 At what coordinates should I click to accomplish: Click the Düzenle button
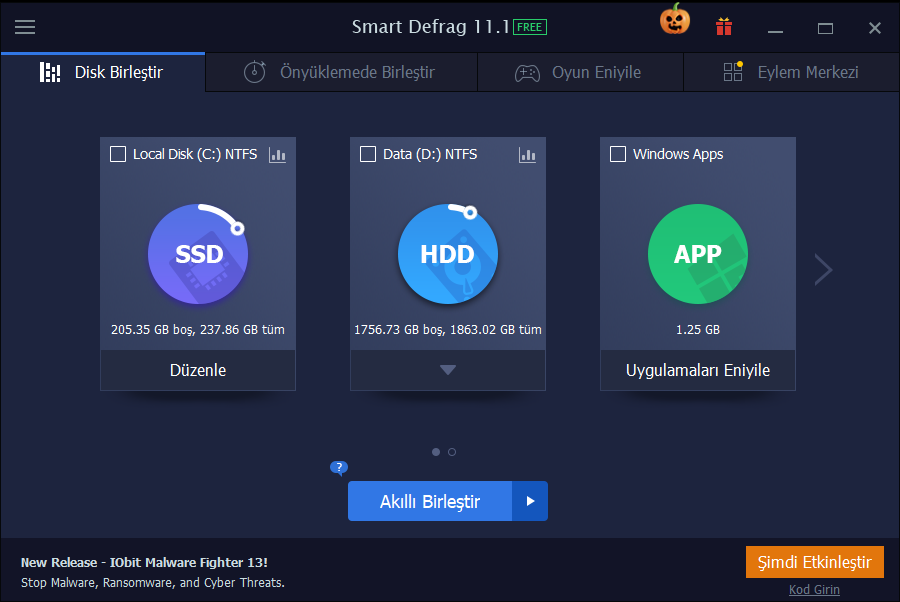[198, 369]
